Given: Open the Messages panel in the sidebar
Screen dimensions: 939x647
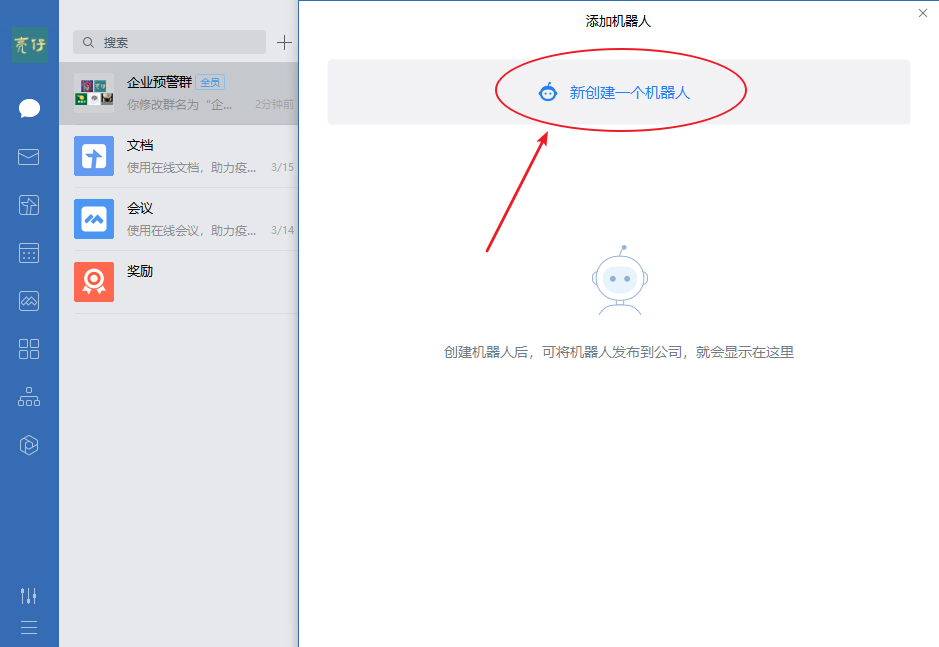Looking at the screenshot, I should point(29,108).
